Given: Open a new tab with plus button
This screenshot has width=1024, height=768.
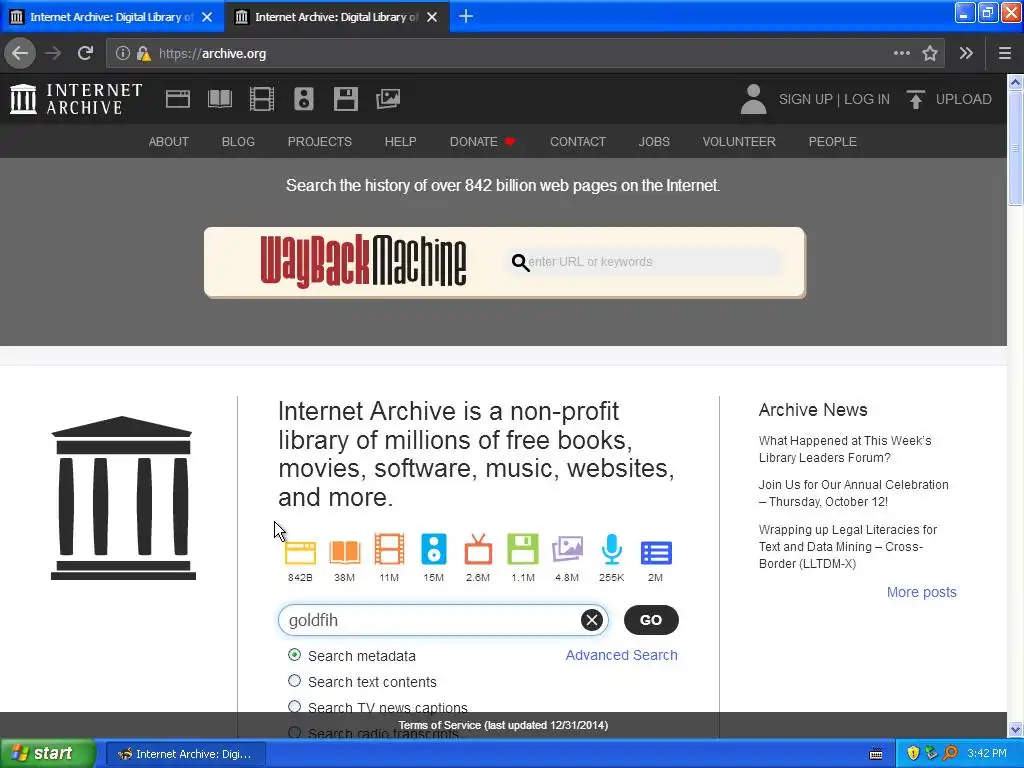Looking at the screenshot, I should [466, 16].
